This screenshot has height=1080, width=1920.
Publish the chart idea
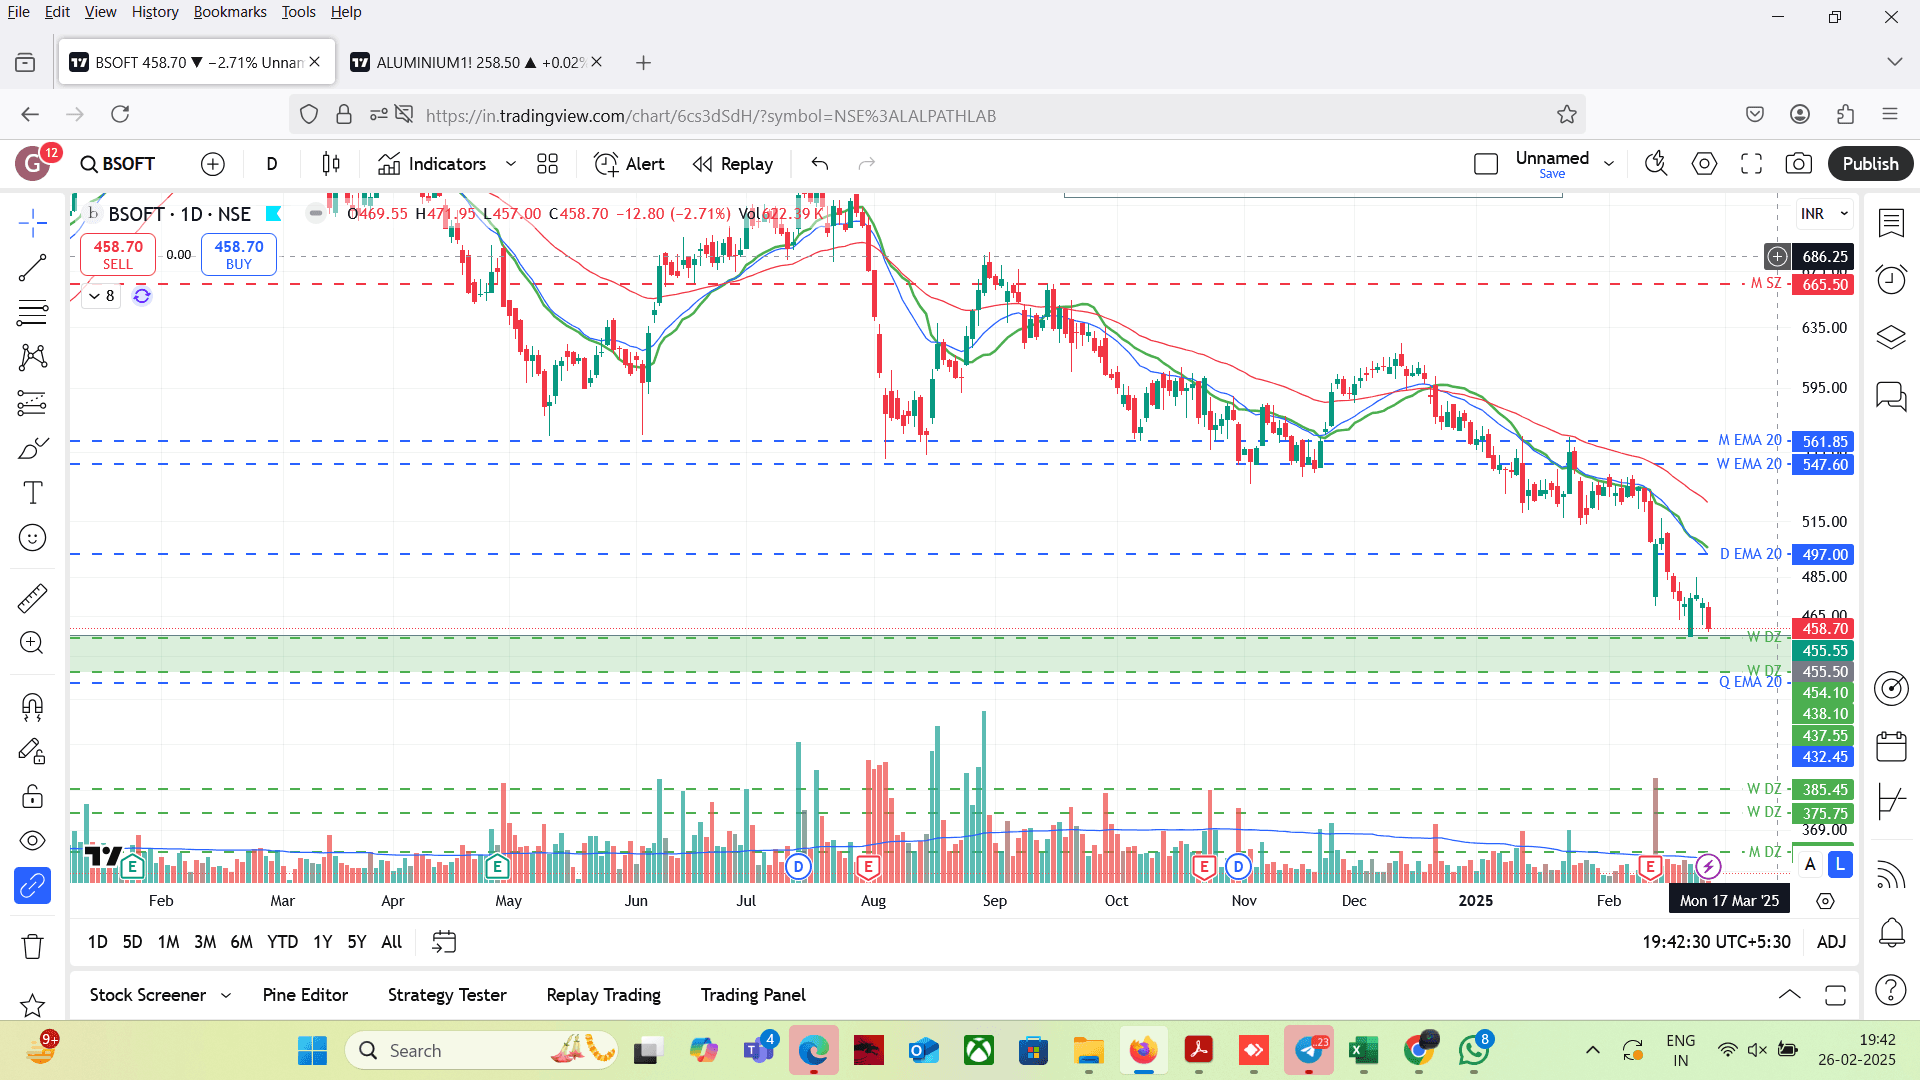pyautogui.click(x=1870, y=164)
